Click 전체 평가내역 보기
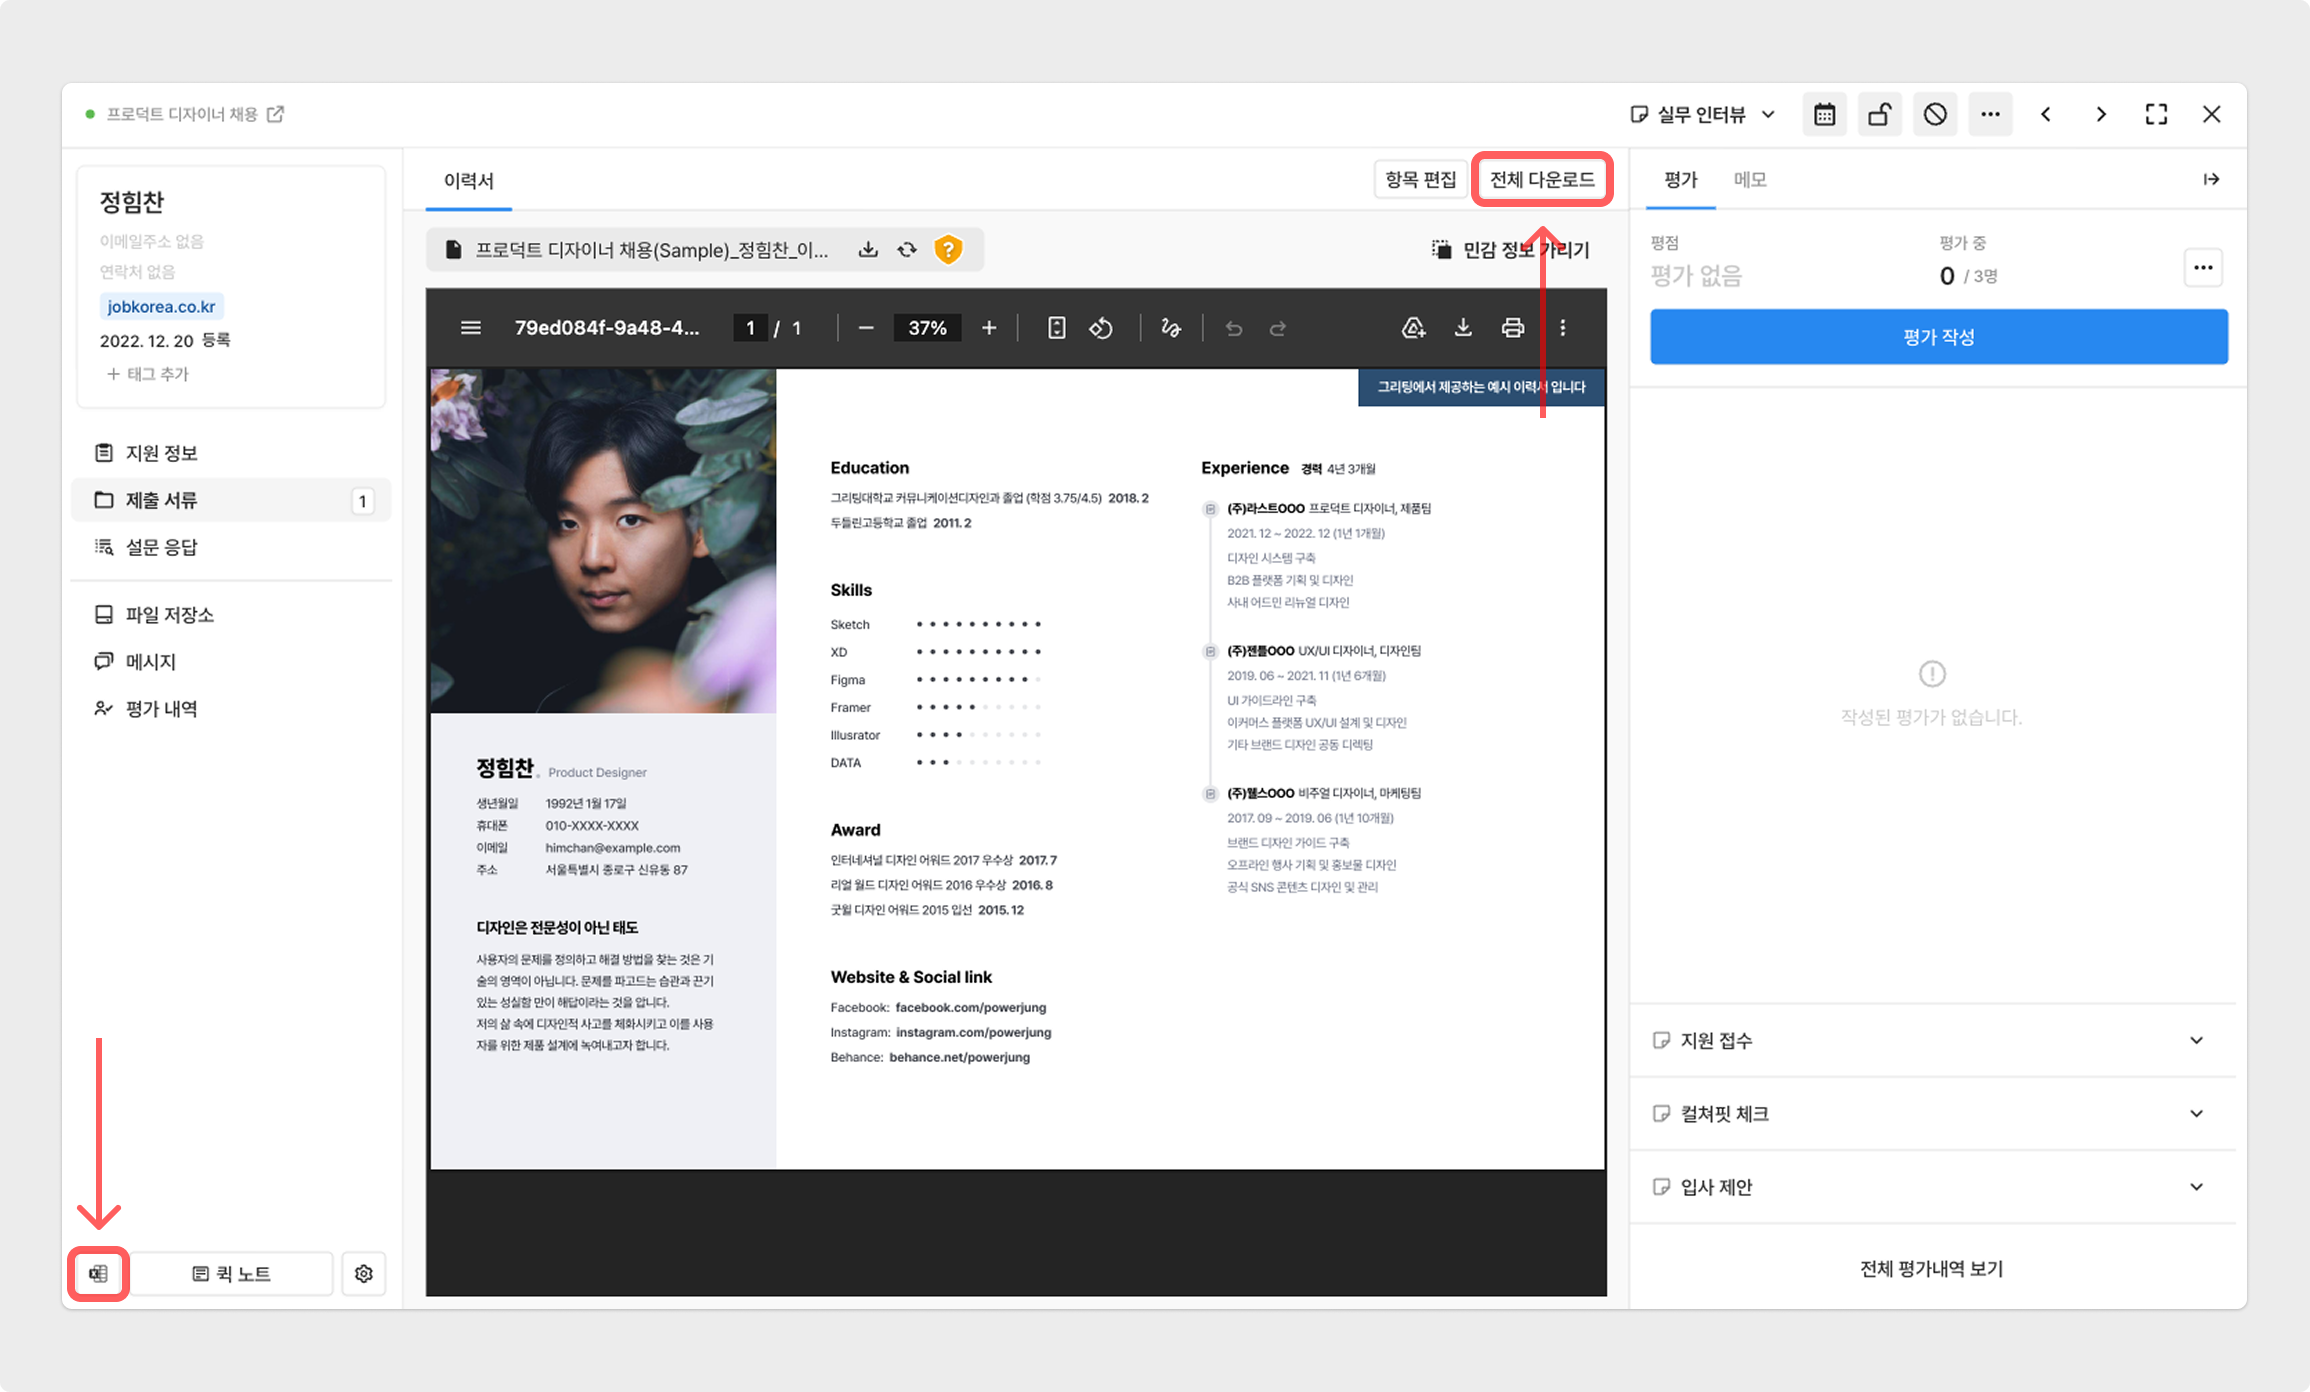The height and width of the screenshot is (1392, 2310). (1932, 1269)
